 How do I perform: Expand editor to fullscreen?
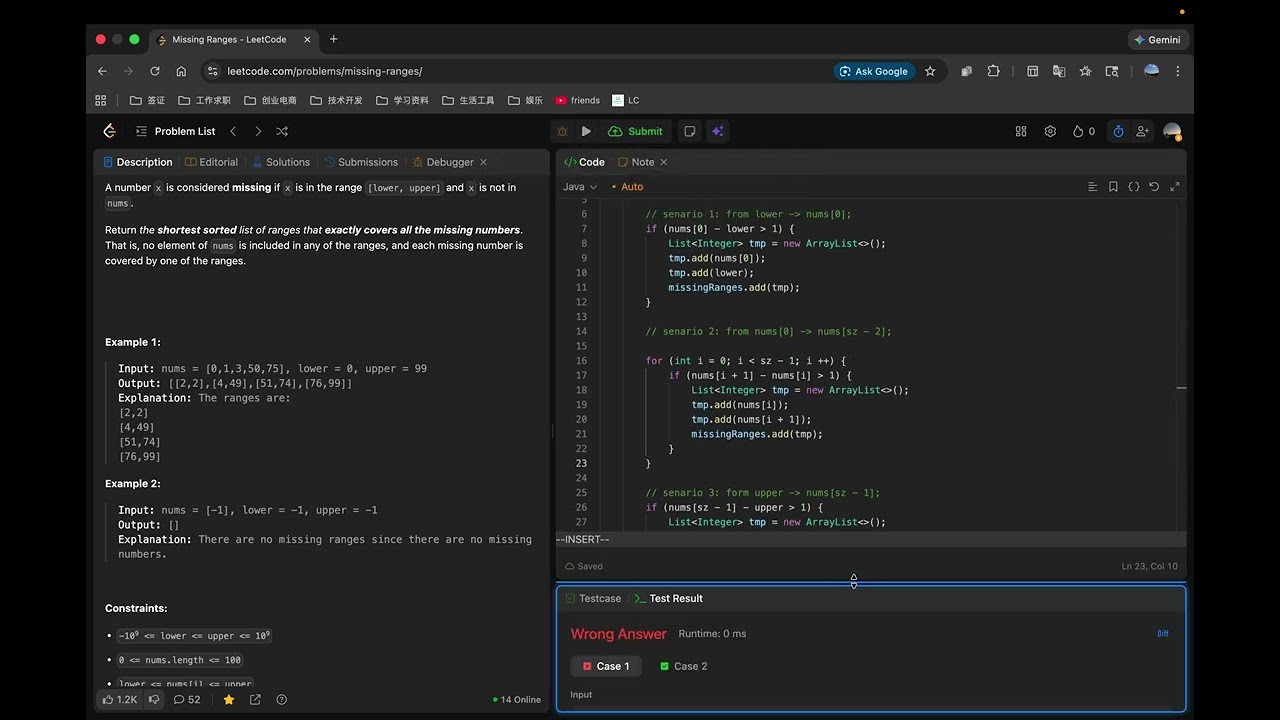pyautogui.click(x=1175, y=187)
